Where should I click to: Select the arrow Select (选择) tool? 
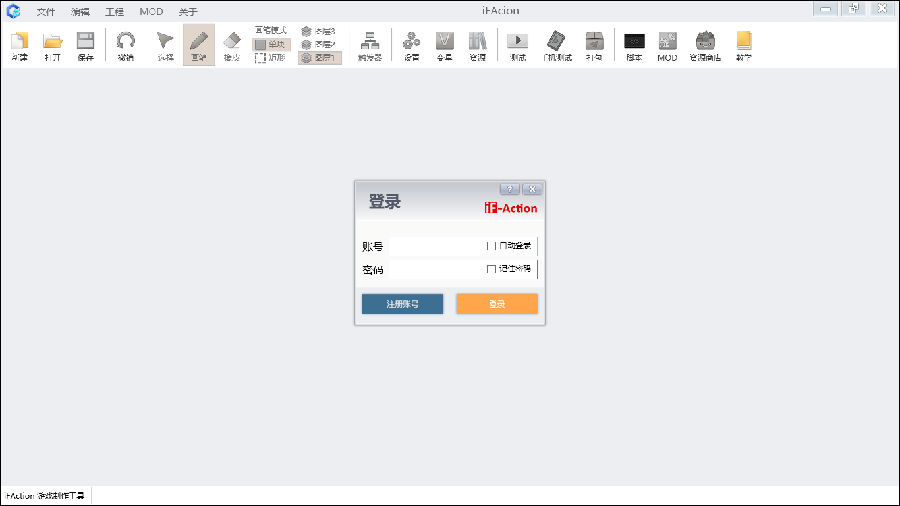[165, 45]
